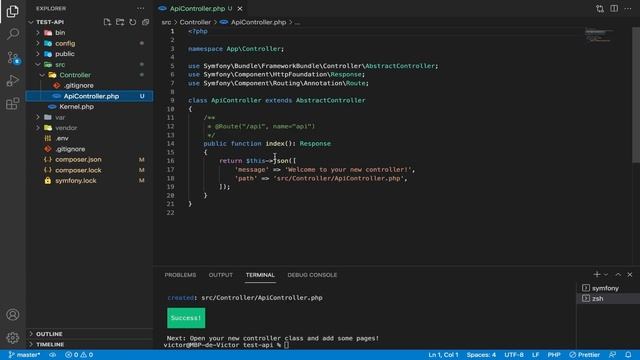Image resolution: width=640 pixels, height=360 pixels.
Task: Click the New Folder icon in TEST-API
Action: tap(120, 22)
